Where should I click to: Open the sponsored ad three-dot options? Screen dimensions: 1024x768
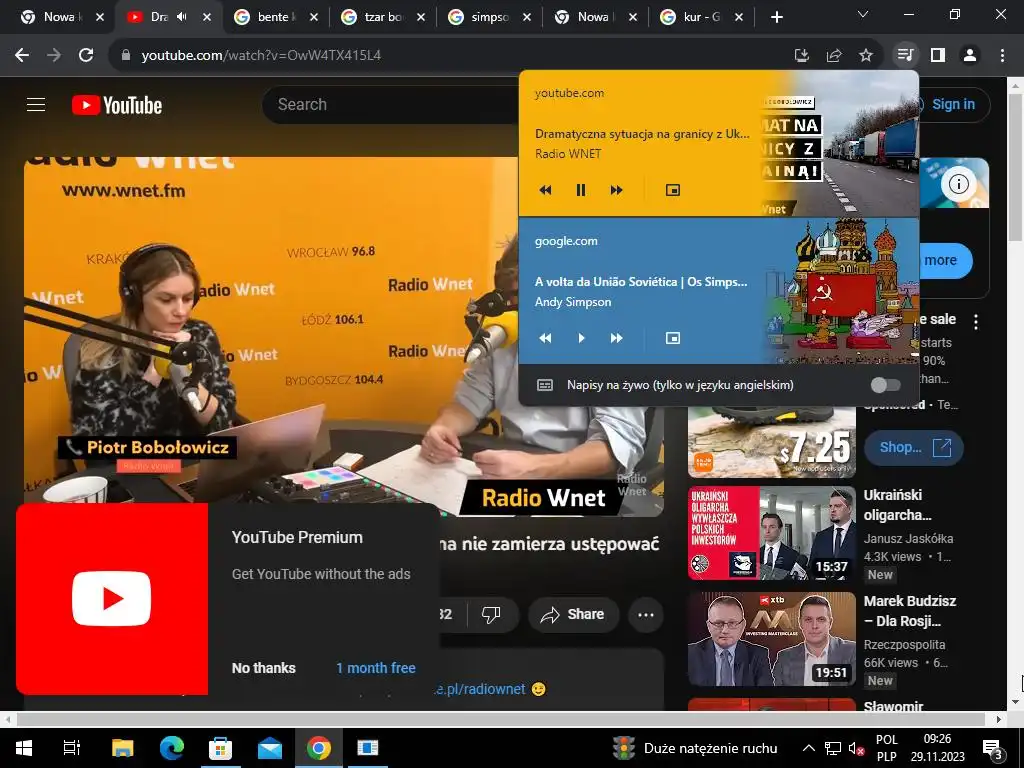click(x=976, y=321)
